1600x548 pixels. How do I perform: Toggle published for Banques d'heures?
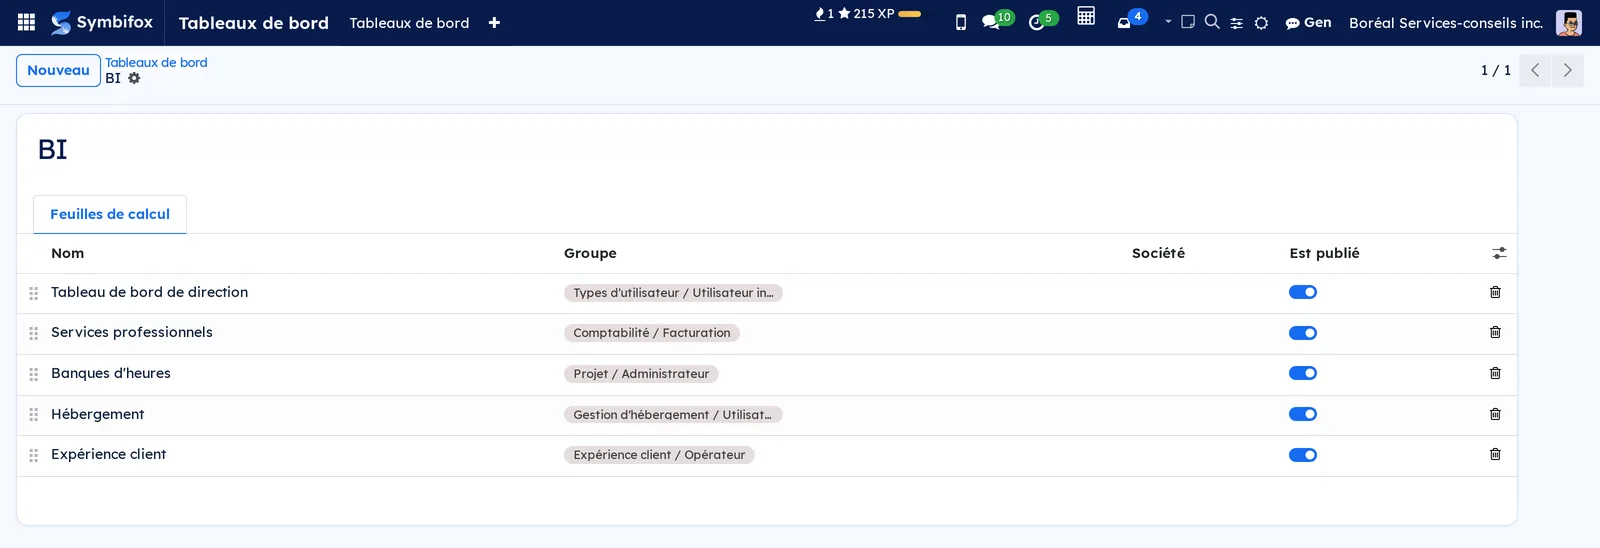(x=1303, y=373)
